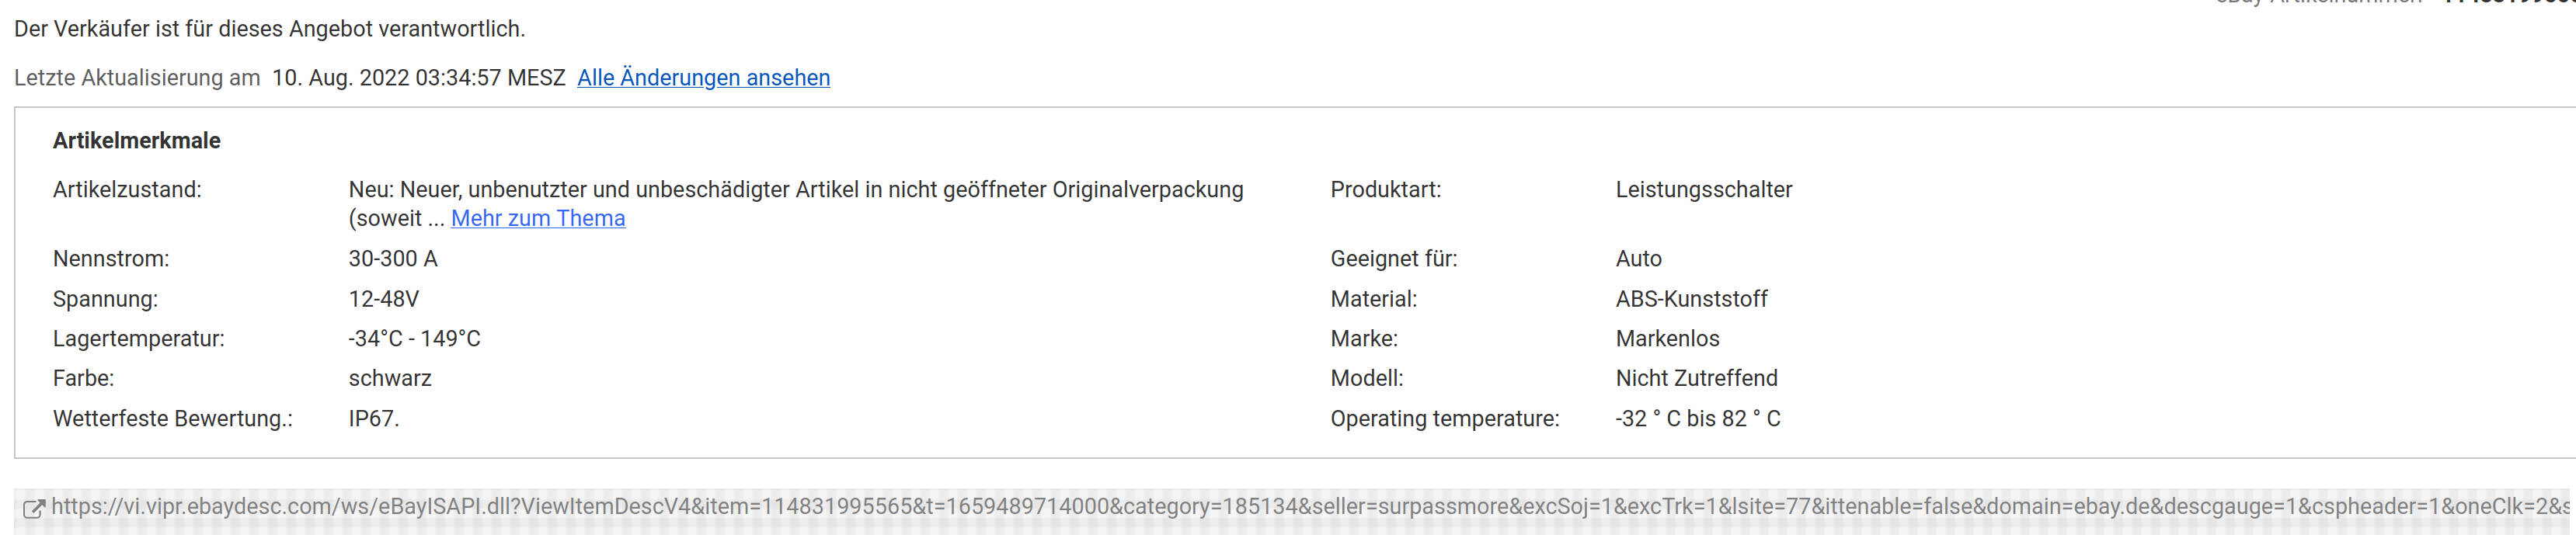
Task: Click the Der Verkäufer ist verantwortlich notice
Action: point(270,29)
